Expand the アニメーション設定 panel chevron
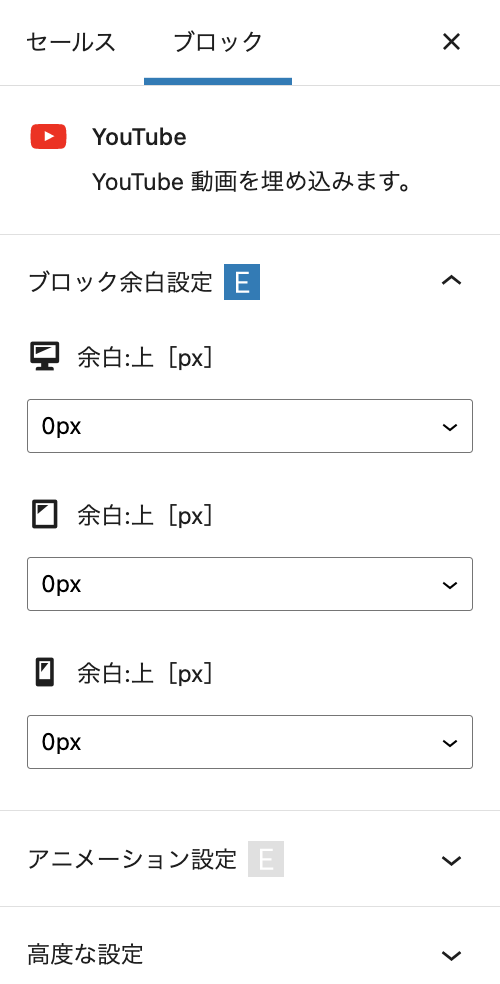This screenshot has width=500, height=984. (452, 860)
